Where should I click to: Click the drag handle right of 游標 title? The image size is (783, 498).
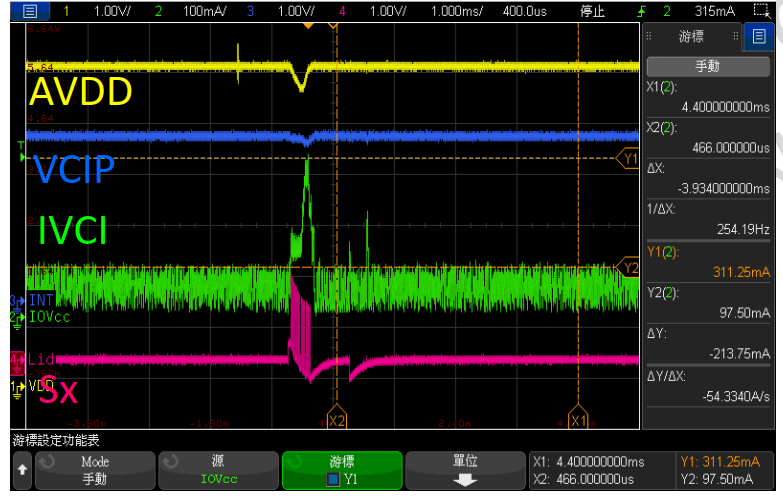pos(736,36)
